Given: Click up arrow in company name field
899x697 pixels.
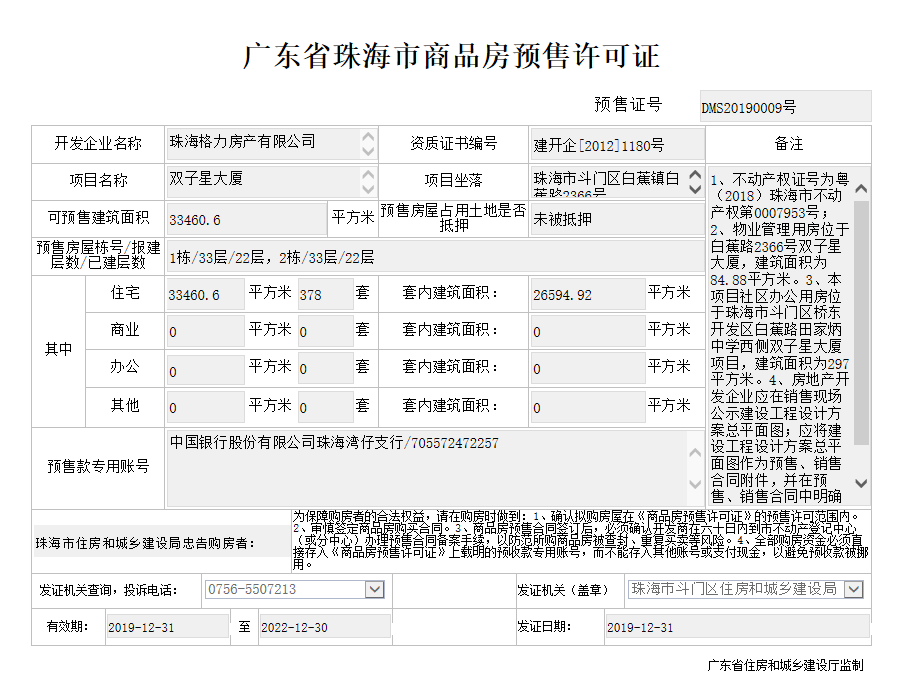Looking at the screenshot, I should pos(369,137).
